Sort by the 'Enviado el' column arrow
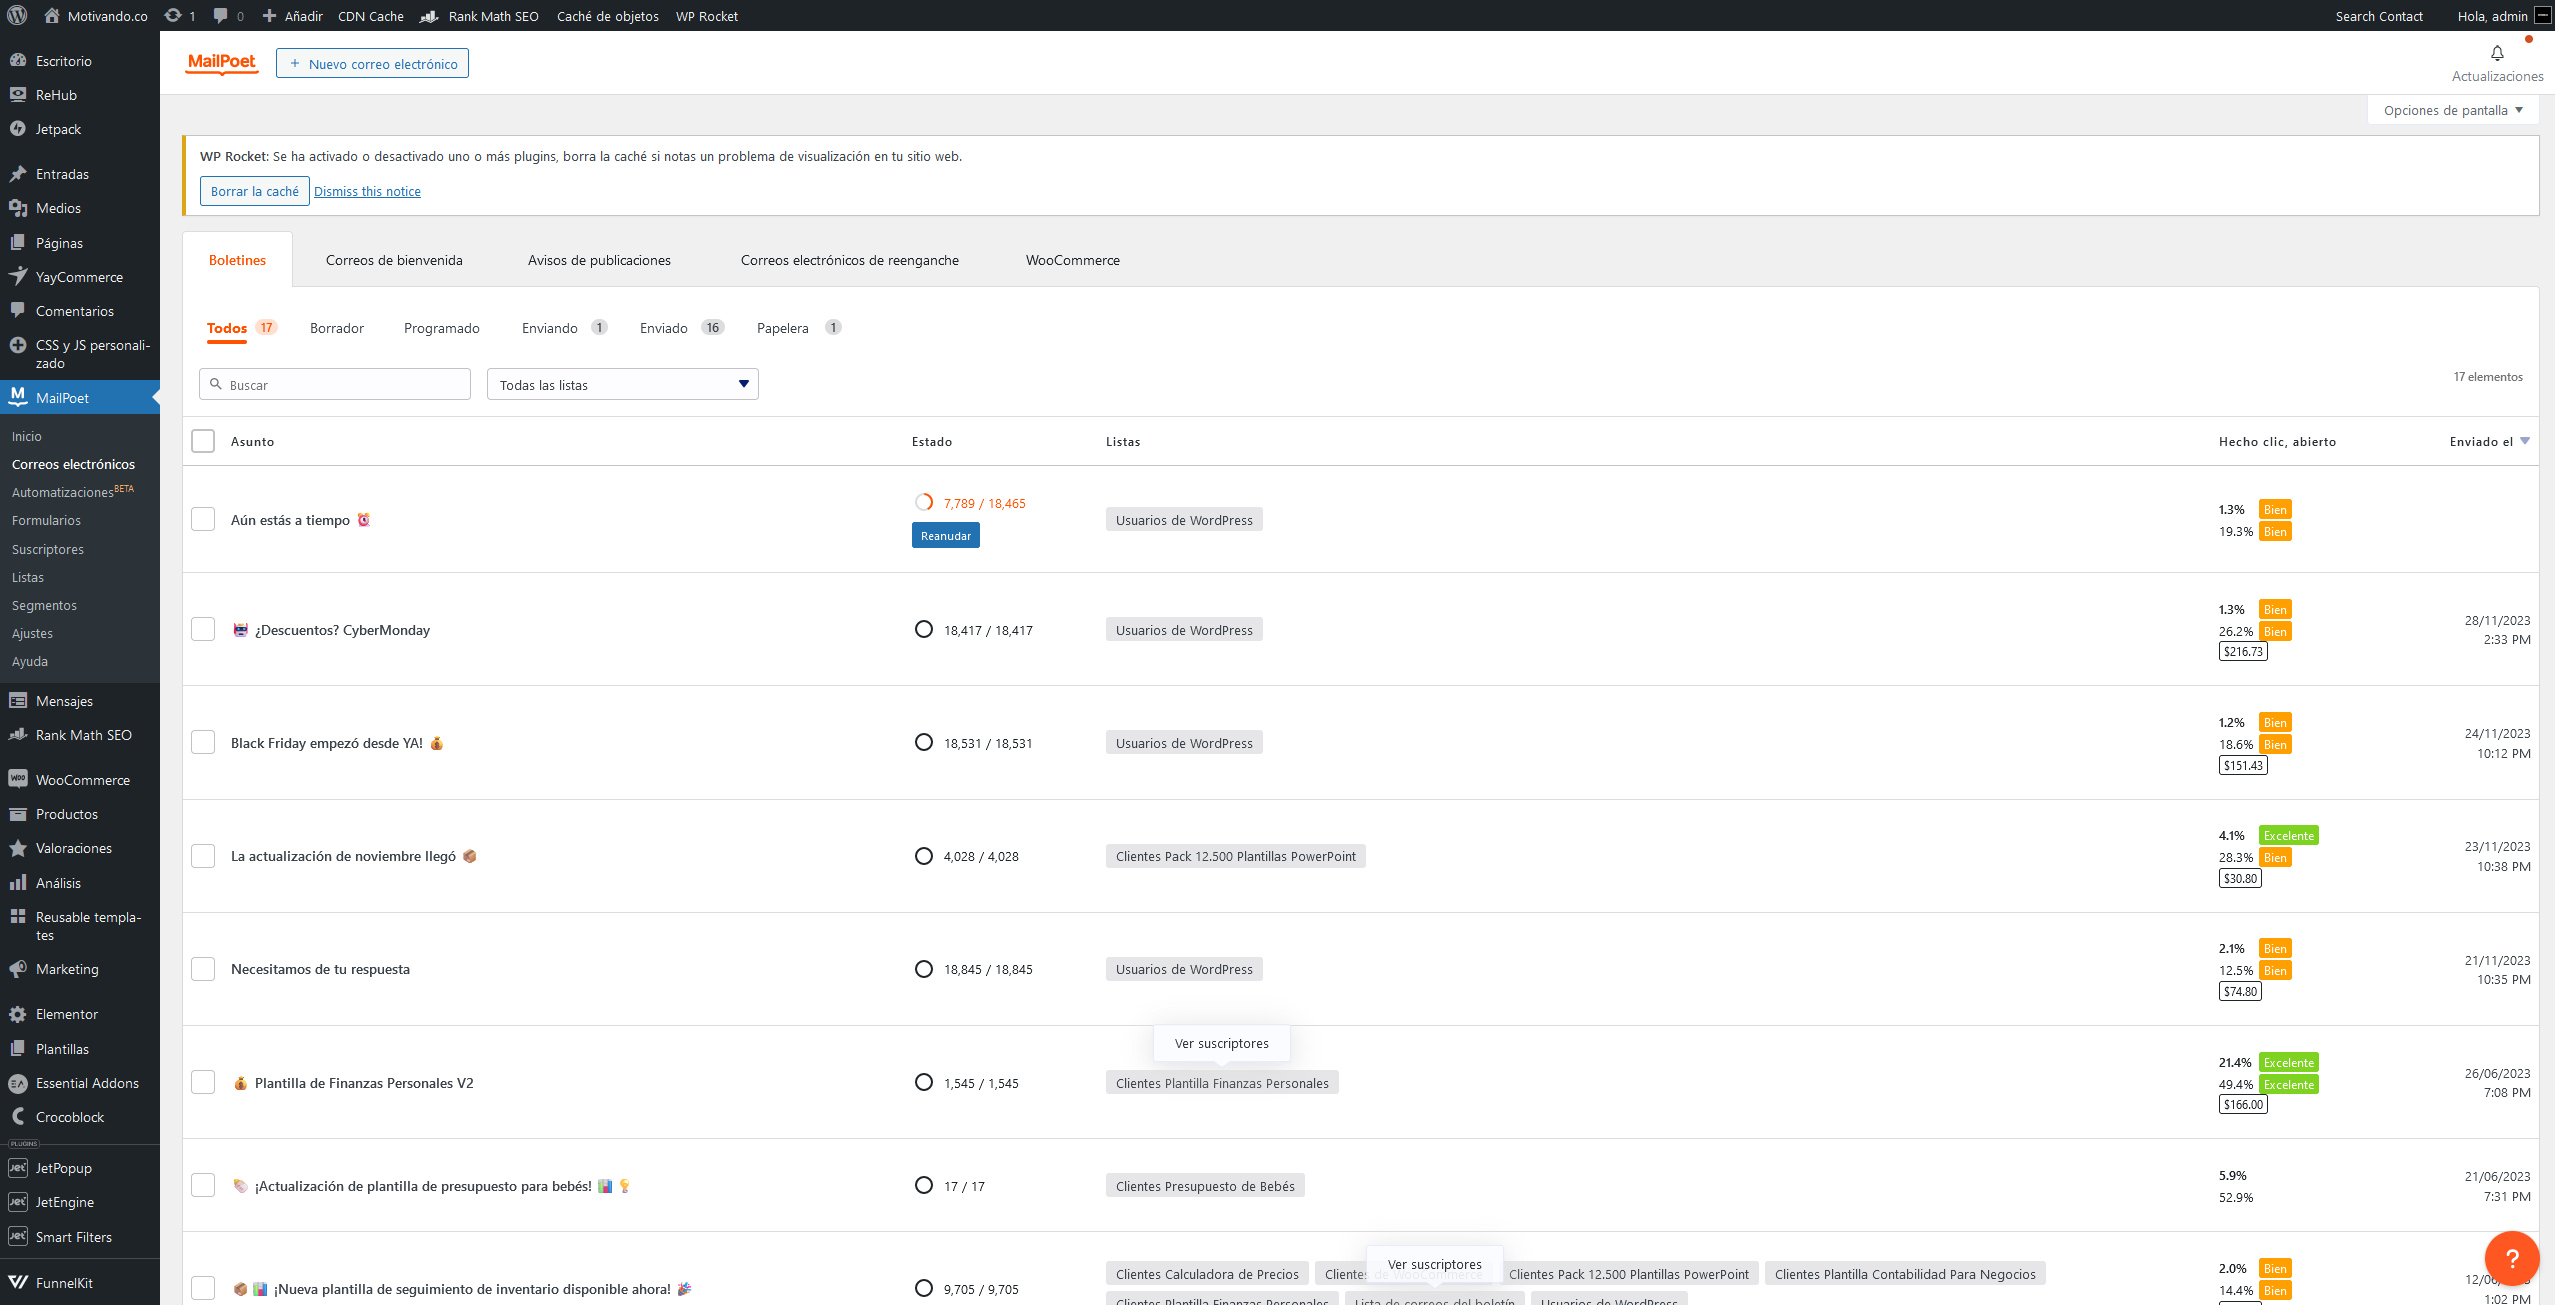Image resolution: width=2555 pixels, height=1305 pixels. [2524, 441]
